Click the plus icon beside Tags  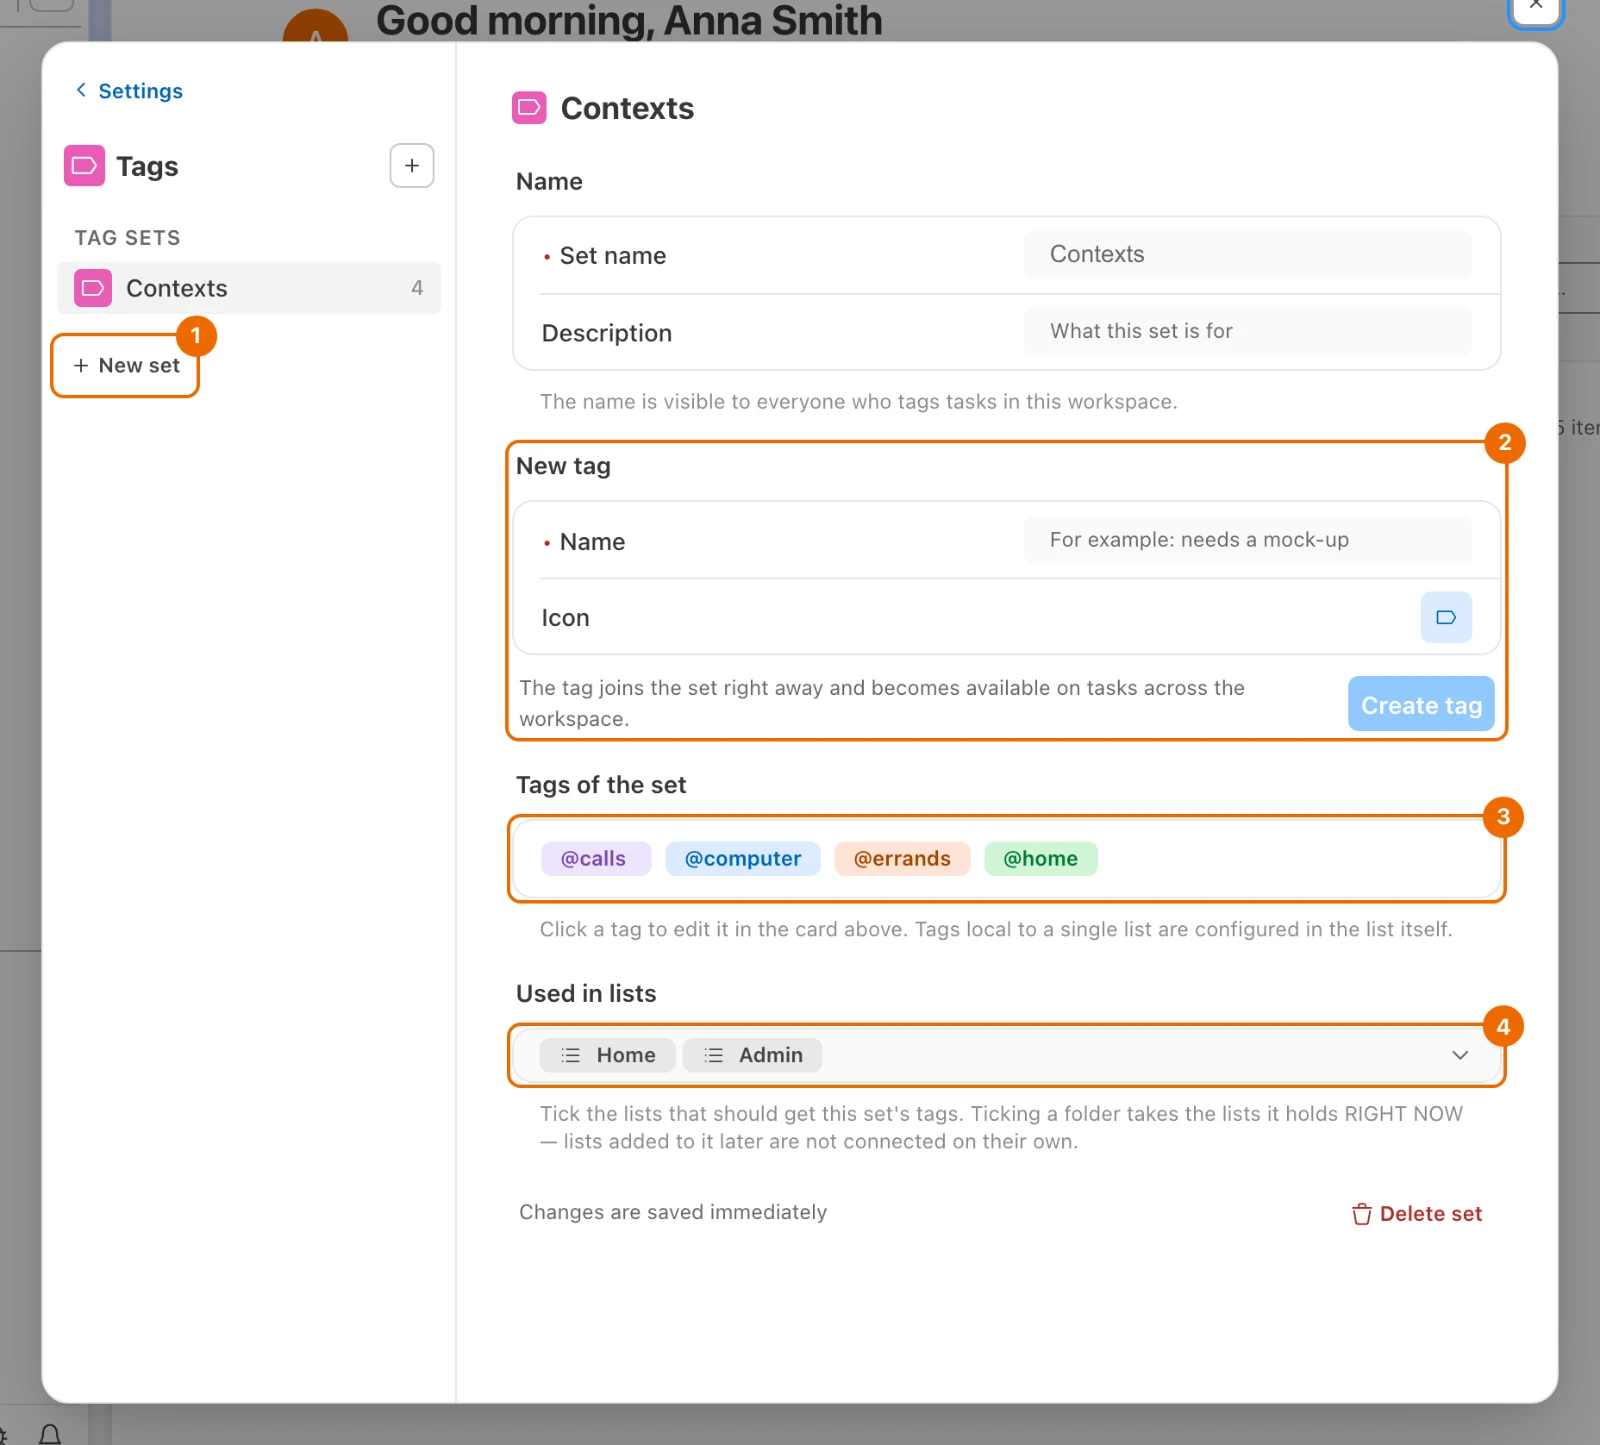click(x=412, y=166)
